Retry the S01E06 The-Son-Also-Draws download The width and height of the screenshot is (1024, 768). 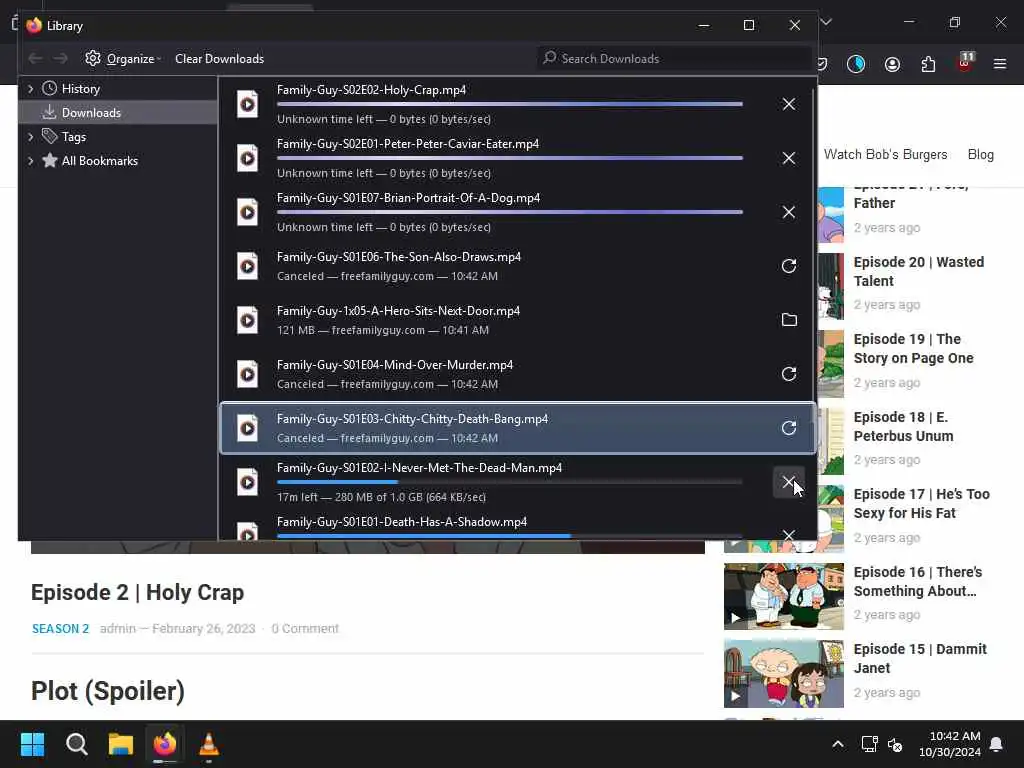click(x=788, y=266)
